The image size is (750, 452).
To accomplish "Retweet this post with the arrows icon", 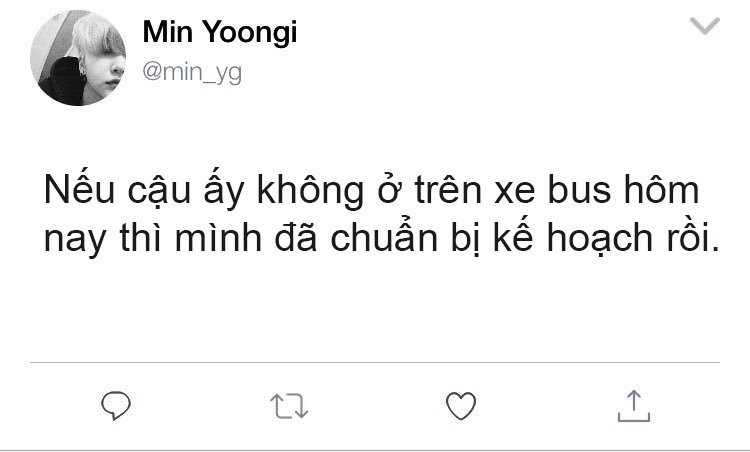I will tap(289, 406).
